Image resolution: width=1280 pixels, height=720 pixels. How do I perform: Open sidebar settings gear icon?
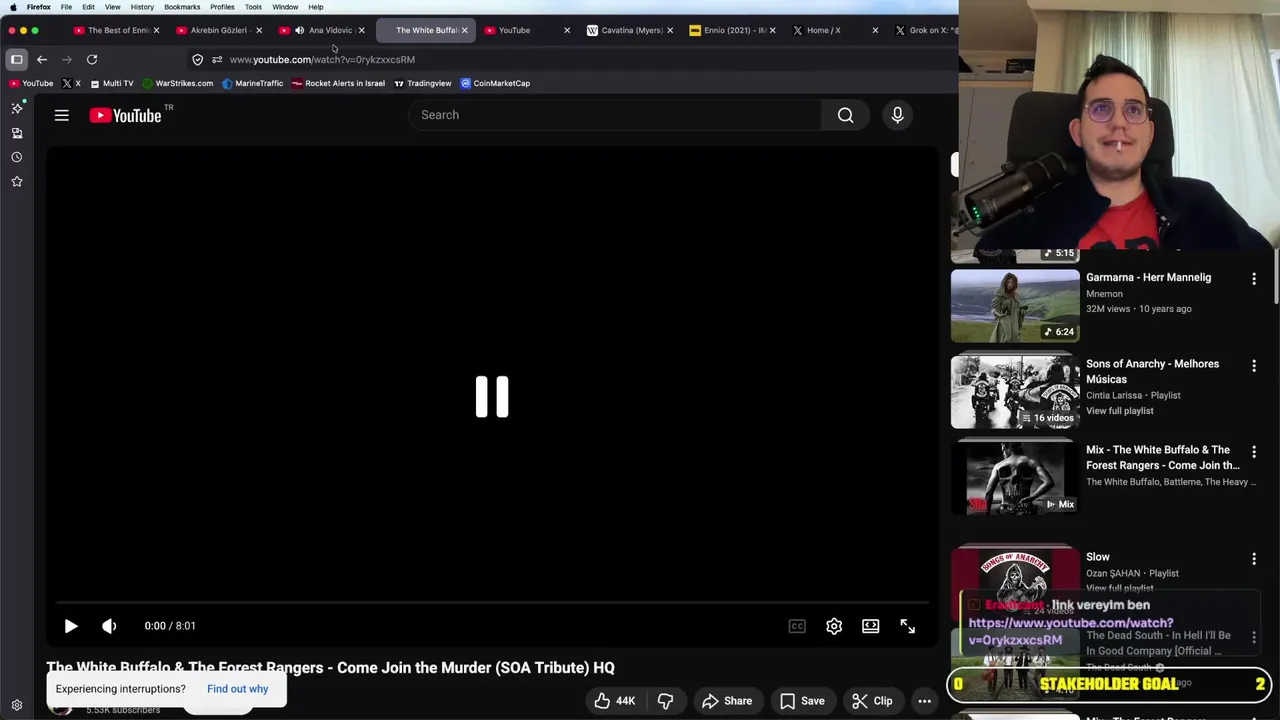tap(17, 705)
